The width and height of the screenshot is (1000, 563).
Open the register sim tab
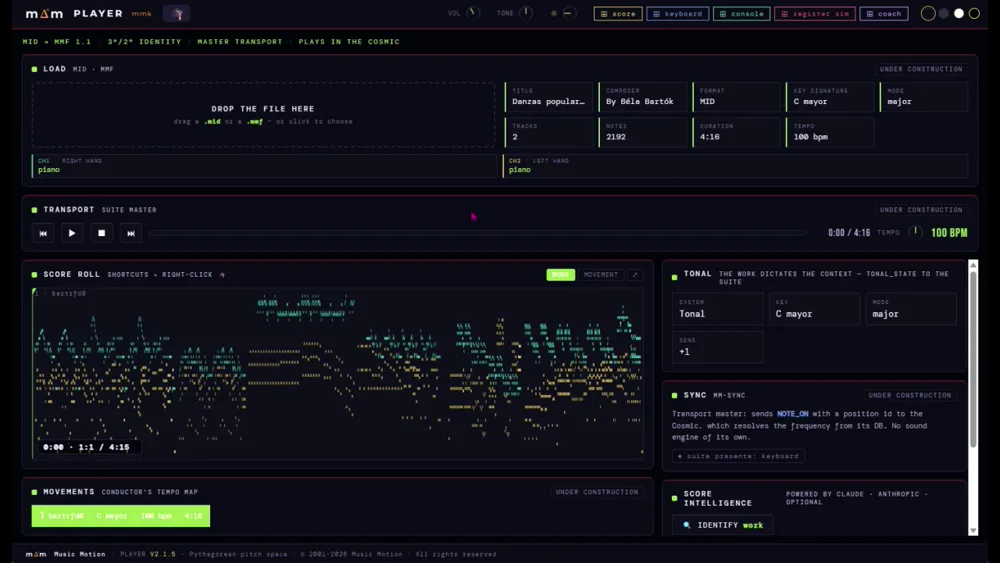tap(814, 13)
